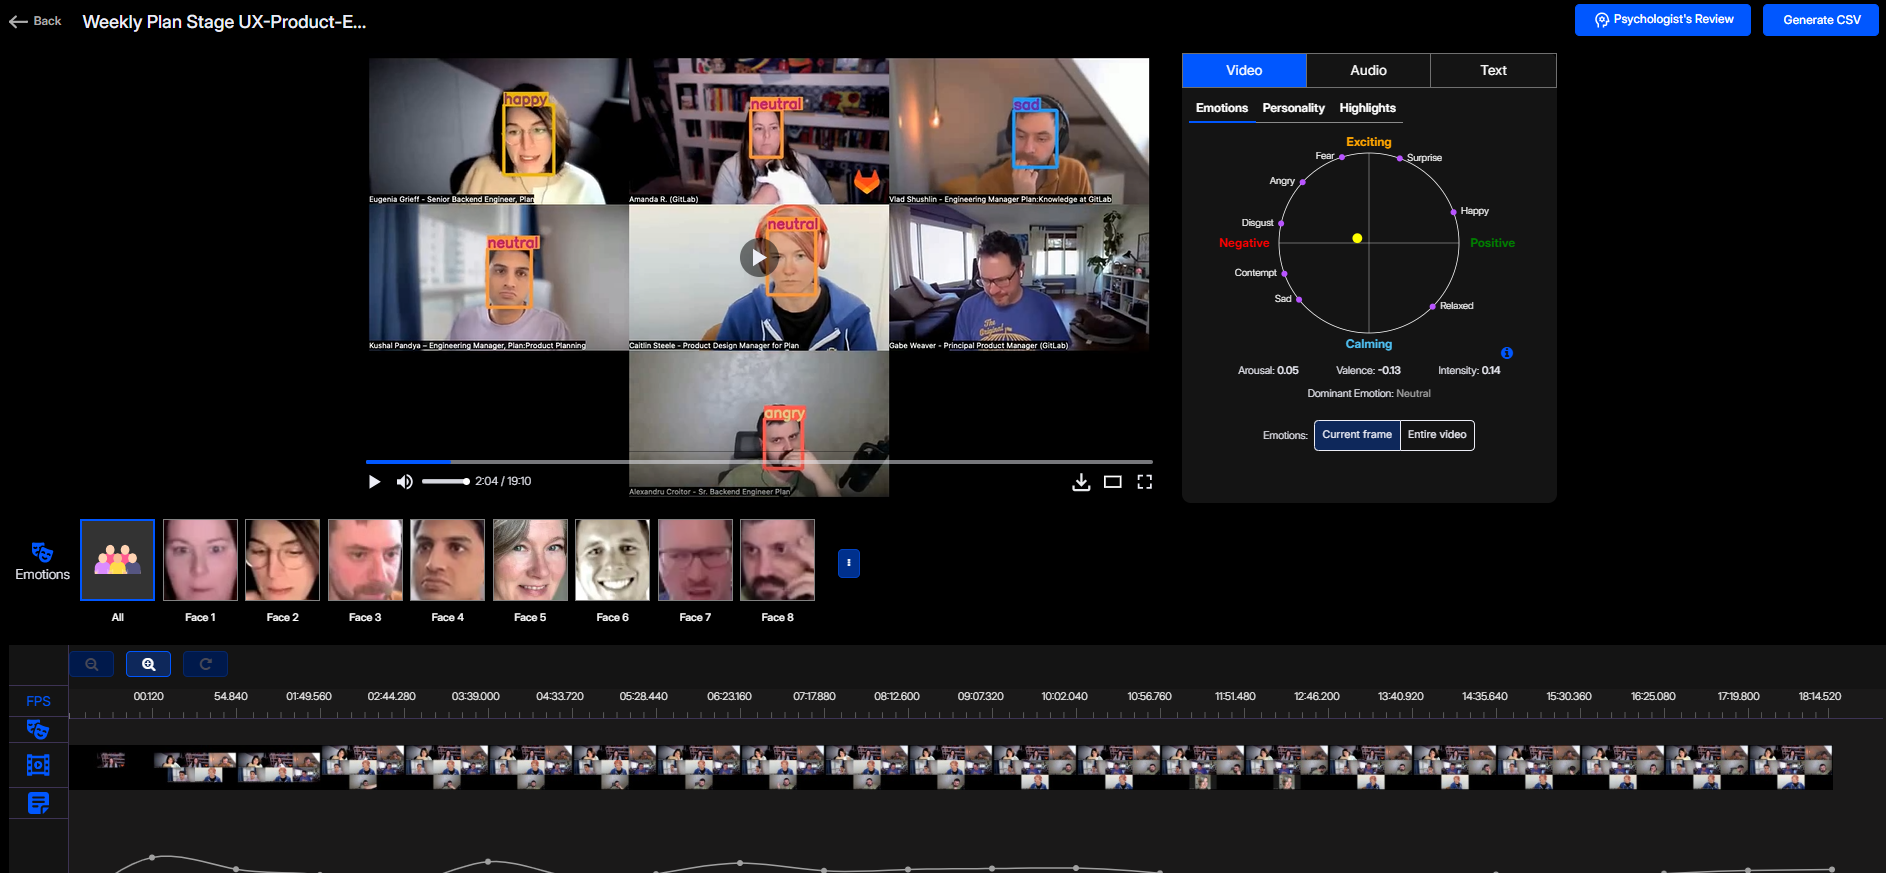The height and width of the screenshot is (873, 1886).
Task: Click the sad face box on Vlad
Action: click(x=1035, y=138)
